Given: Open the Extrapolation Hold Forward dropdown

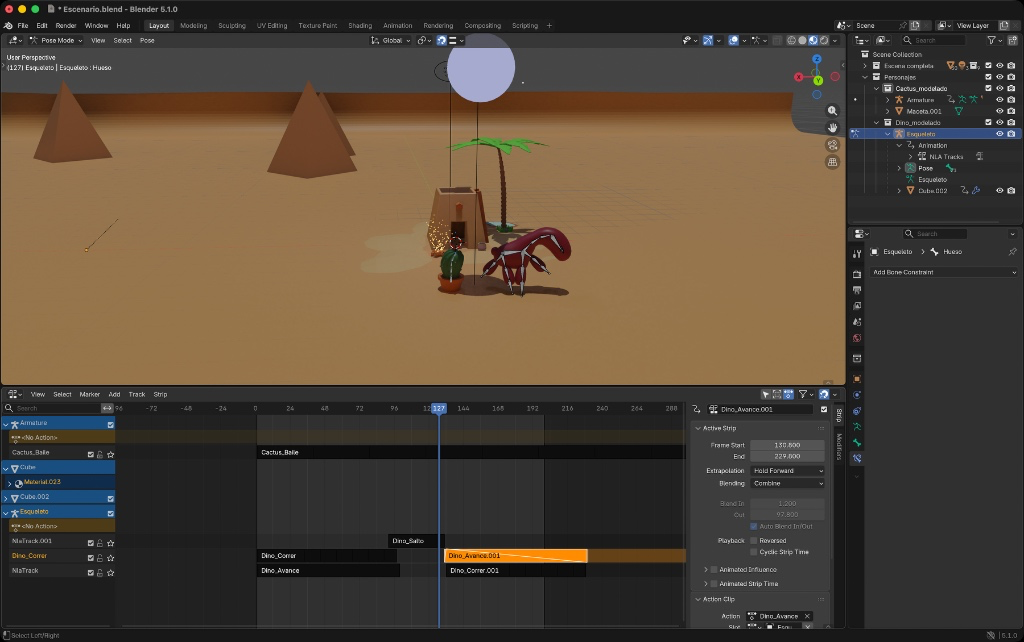Looking at the screenshot, I should point(787,471).
